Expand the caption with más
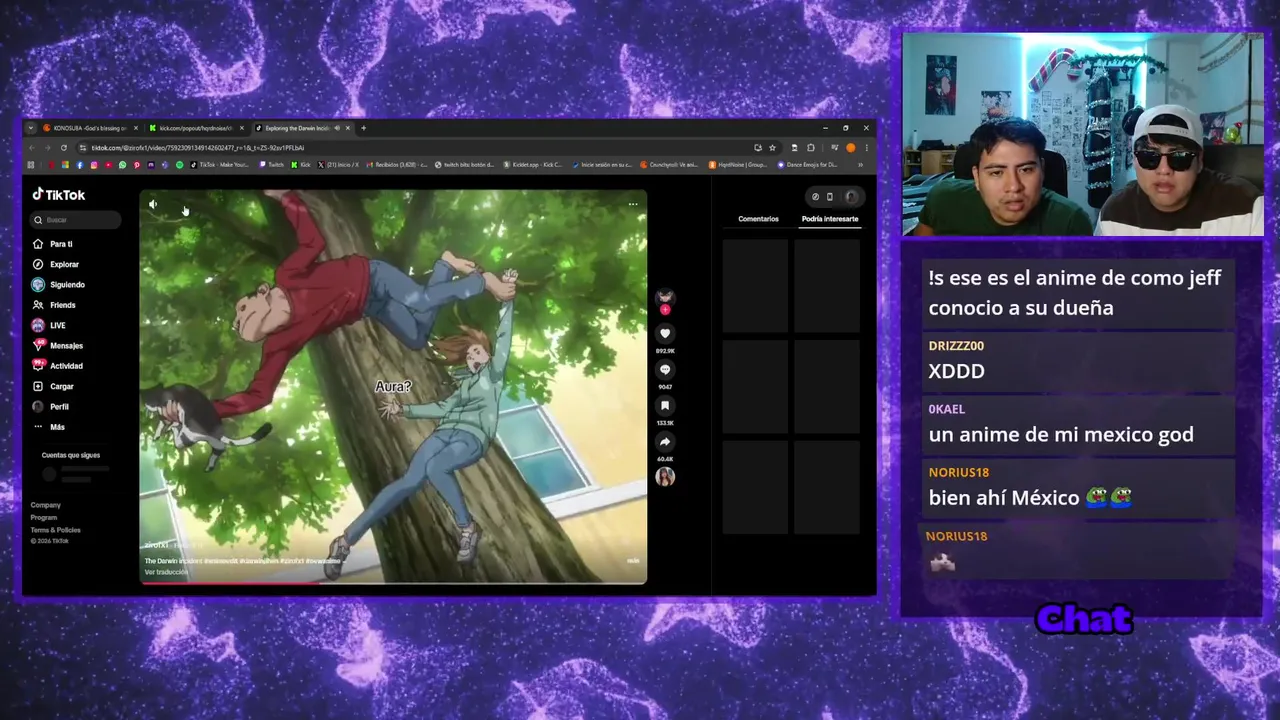1280x720 pixels. pos(633,561)
